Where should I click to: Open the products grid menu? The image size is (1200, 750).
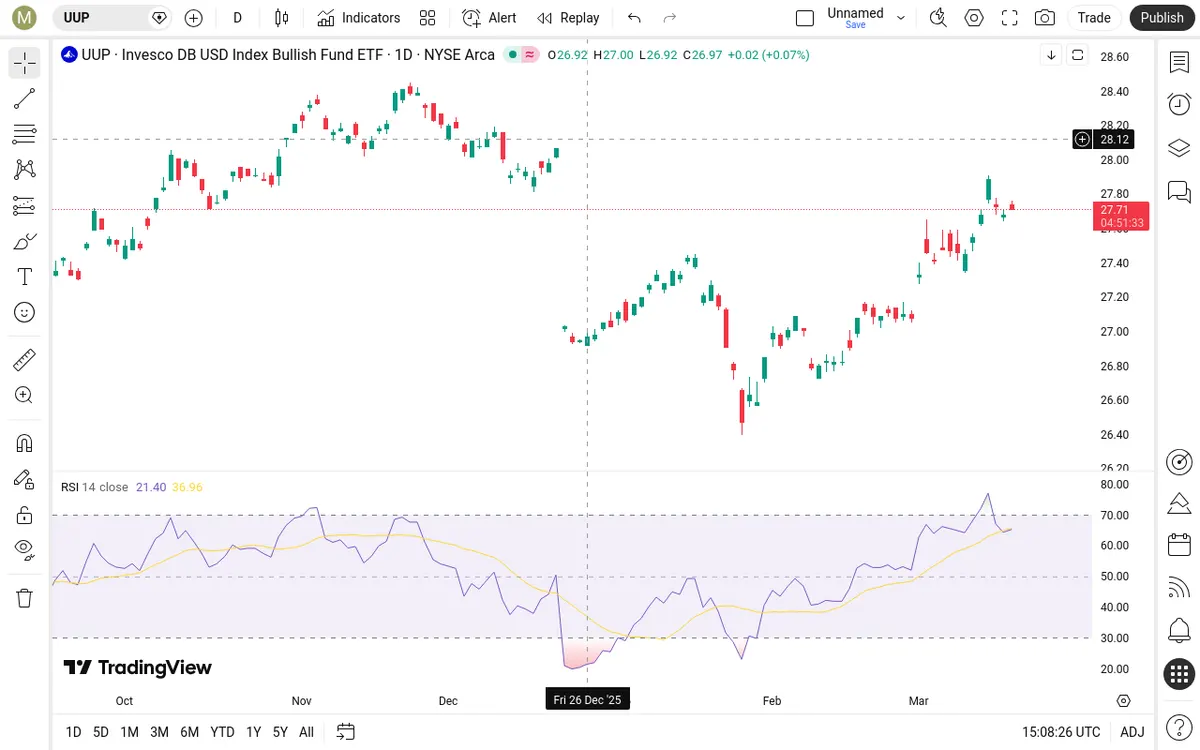point(1179,674)
